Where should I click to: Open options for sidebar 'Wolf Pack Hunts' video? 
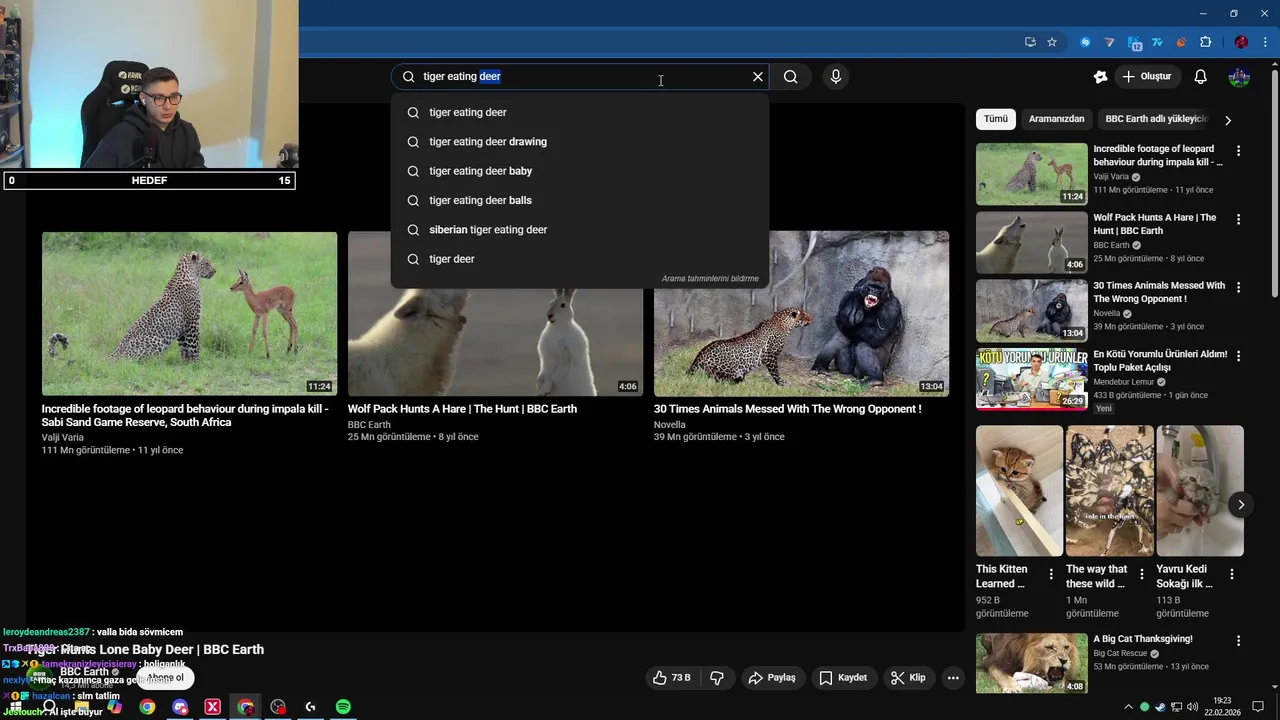pos(1239,219)
